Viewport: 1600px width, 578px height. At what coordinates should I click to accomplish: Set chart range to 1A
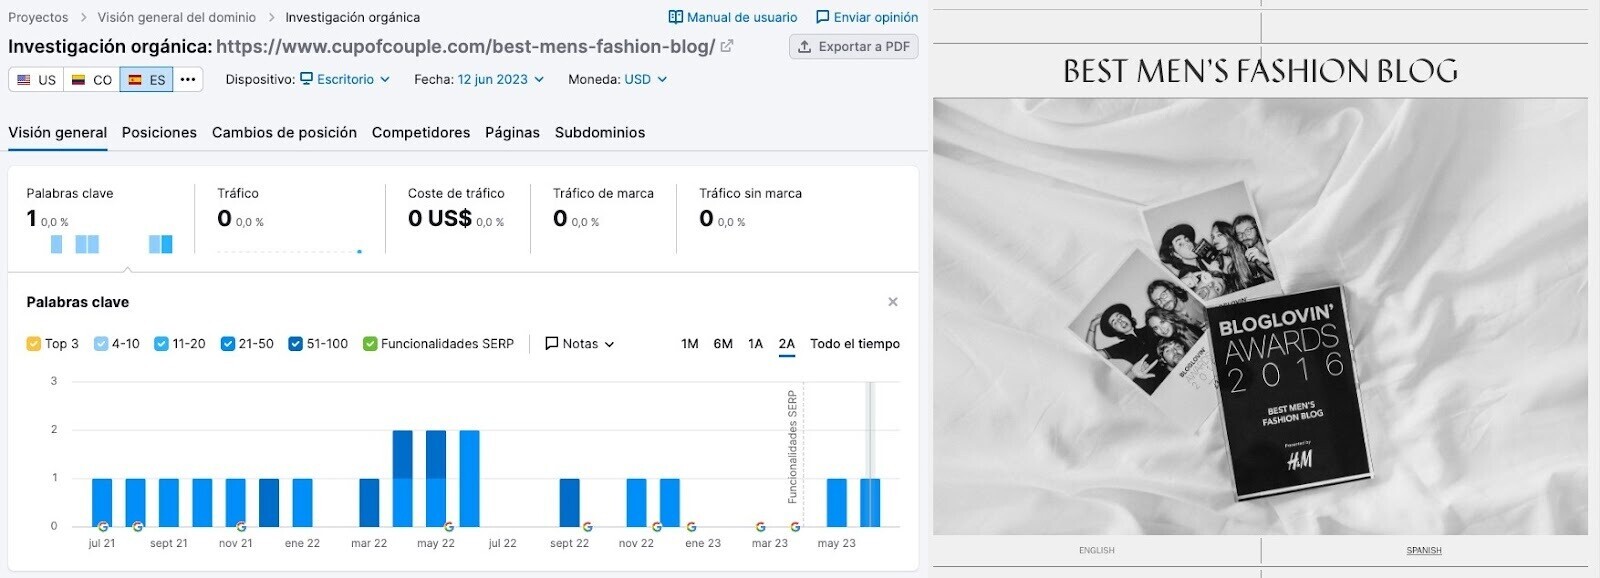[755, 344]
